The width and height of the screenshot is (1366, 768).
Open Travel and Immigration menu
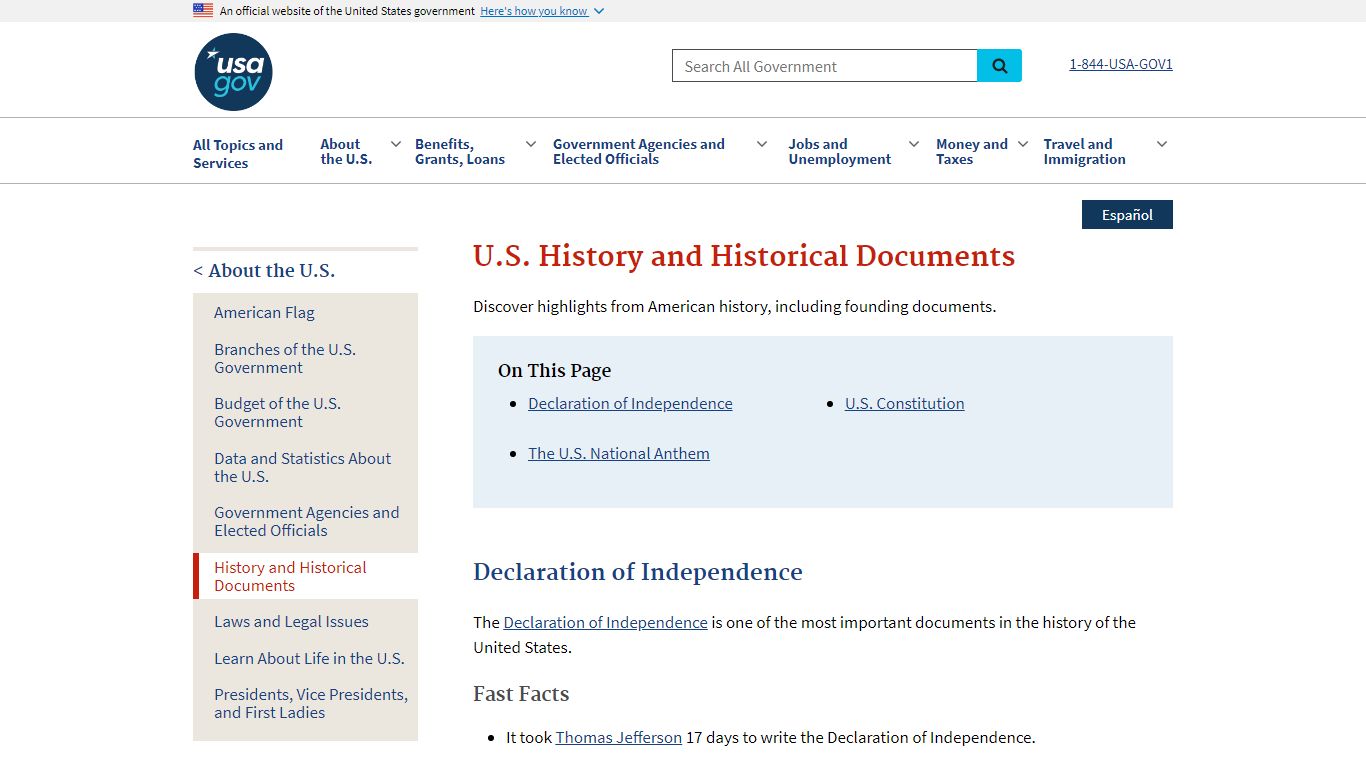[1085, 151]
